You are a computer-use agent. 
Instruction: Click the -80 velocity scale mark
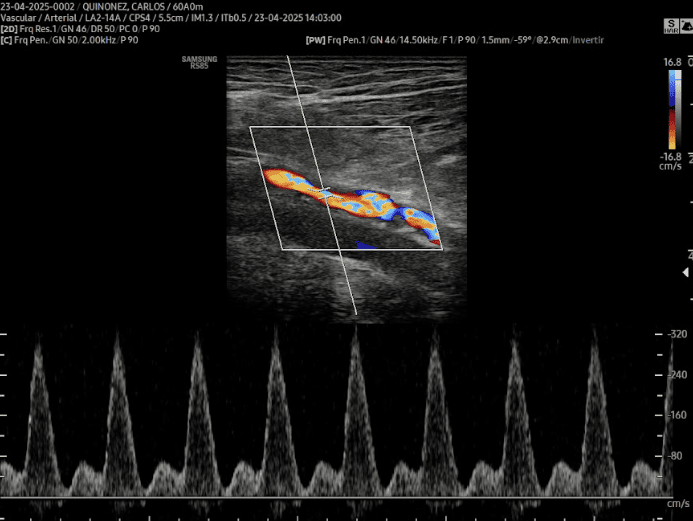678,456
